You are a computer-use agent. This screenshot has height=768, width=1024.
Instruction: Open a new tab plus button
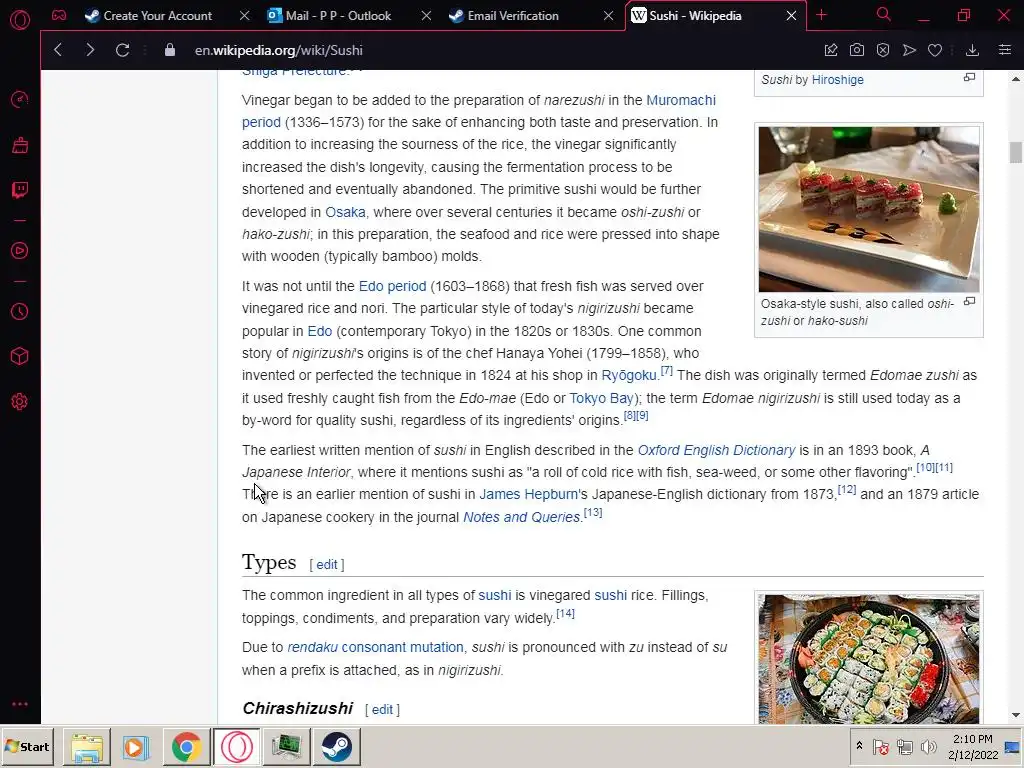click(822, 15)
